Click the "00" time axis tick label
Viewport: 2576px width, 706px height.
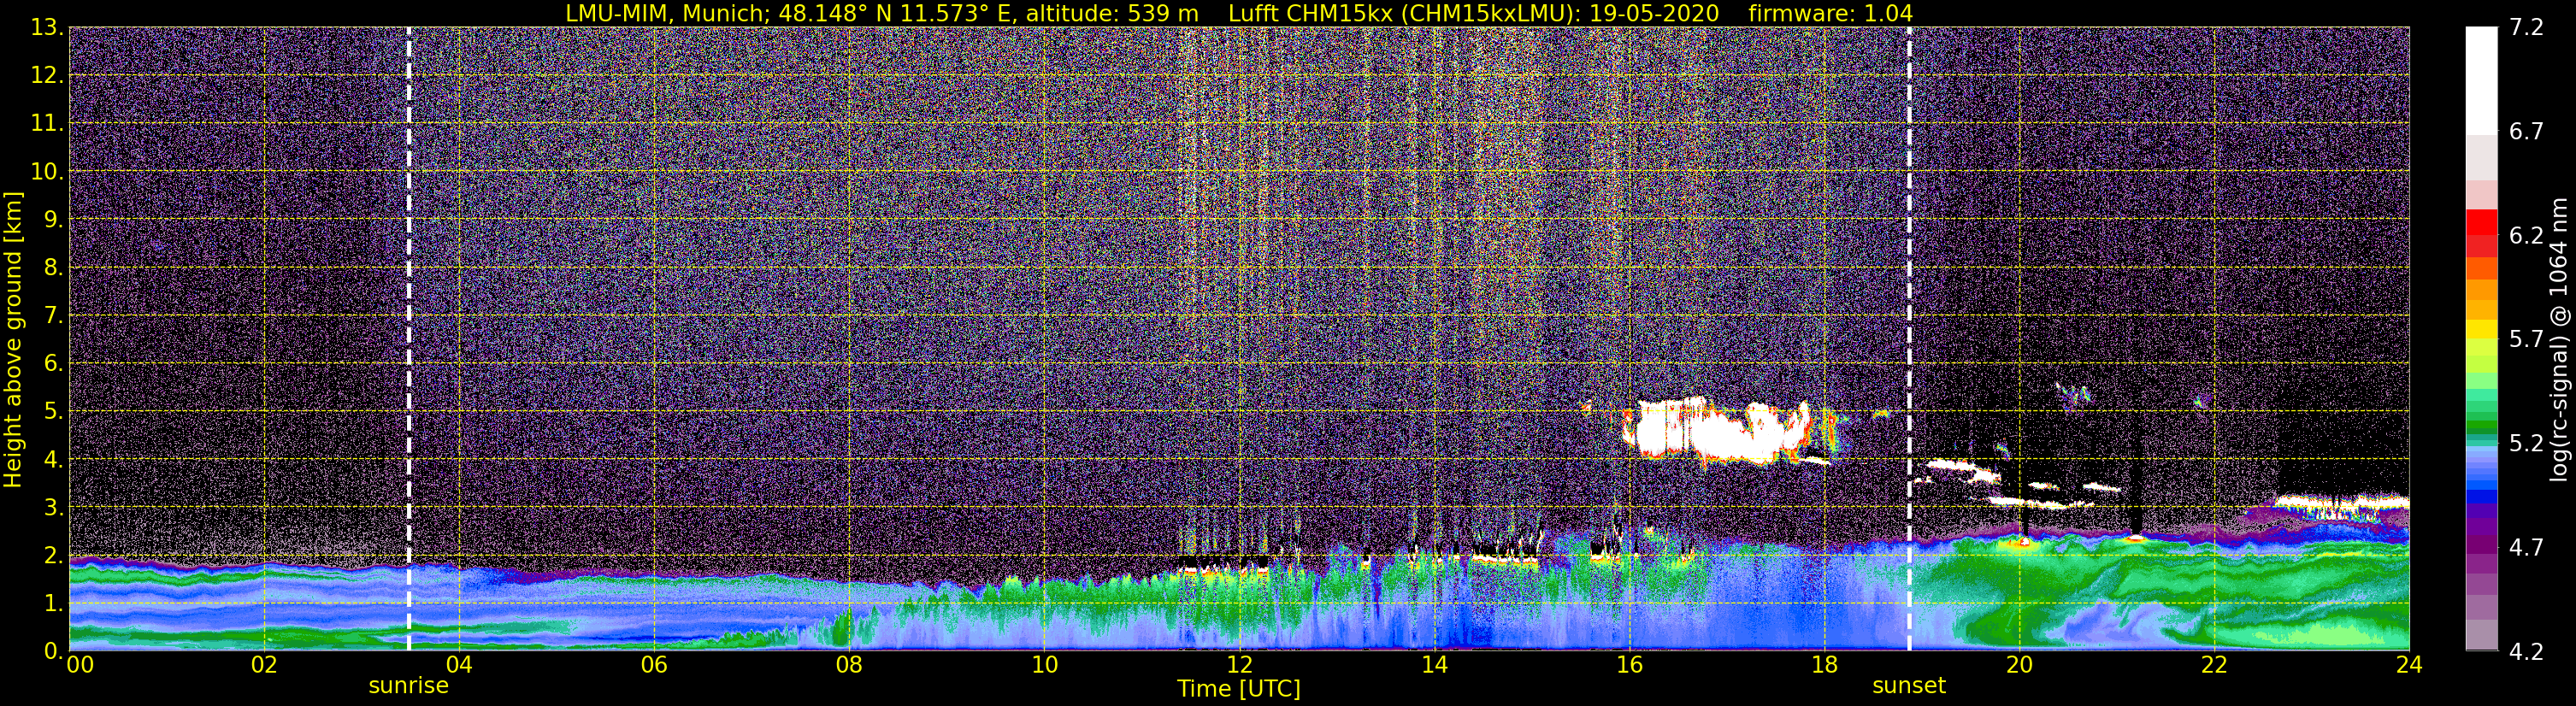(79, 665)
